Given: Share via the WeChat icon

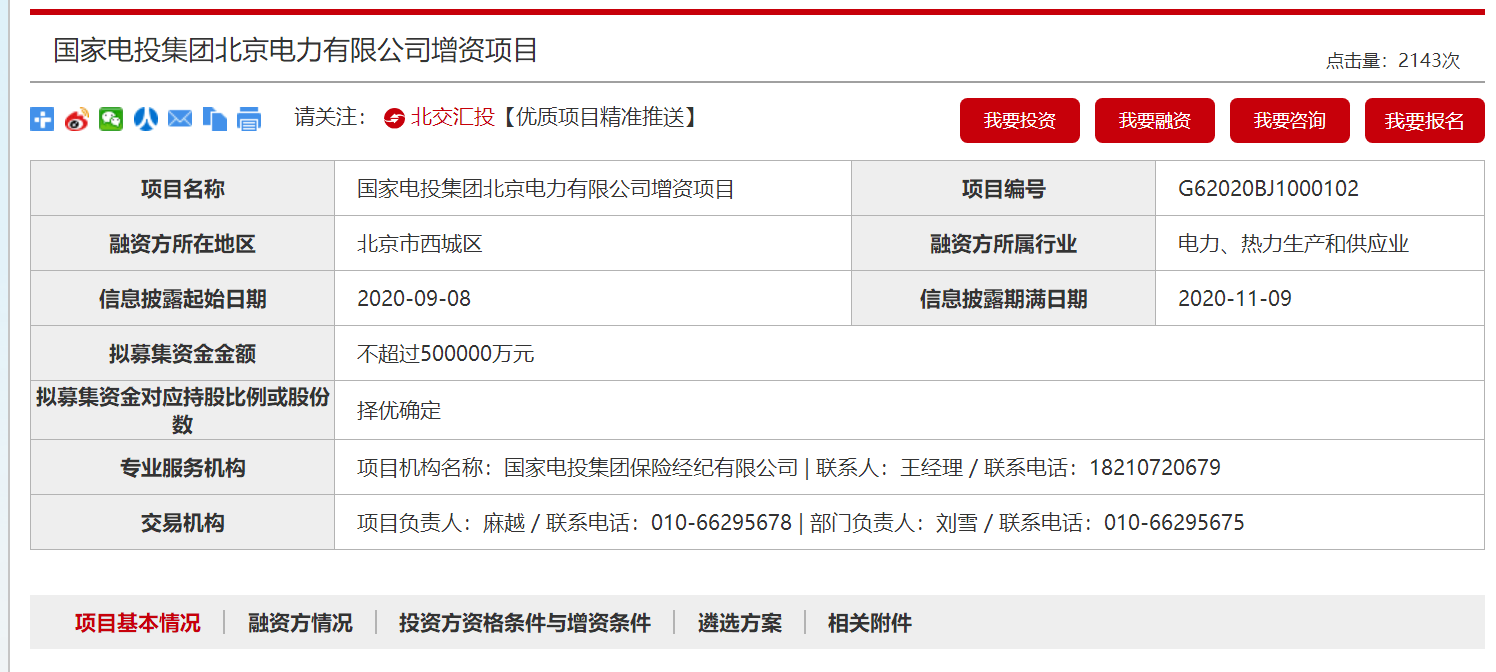Looking at the screenshot, I should pyautogui.click(x=111, y=119).
